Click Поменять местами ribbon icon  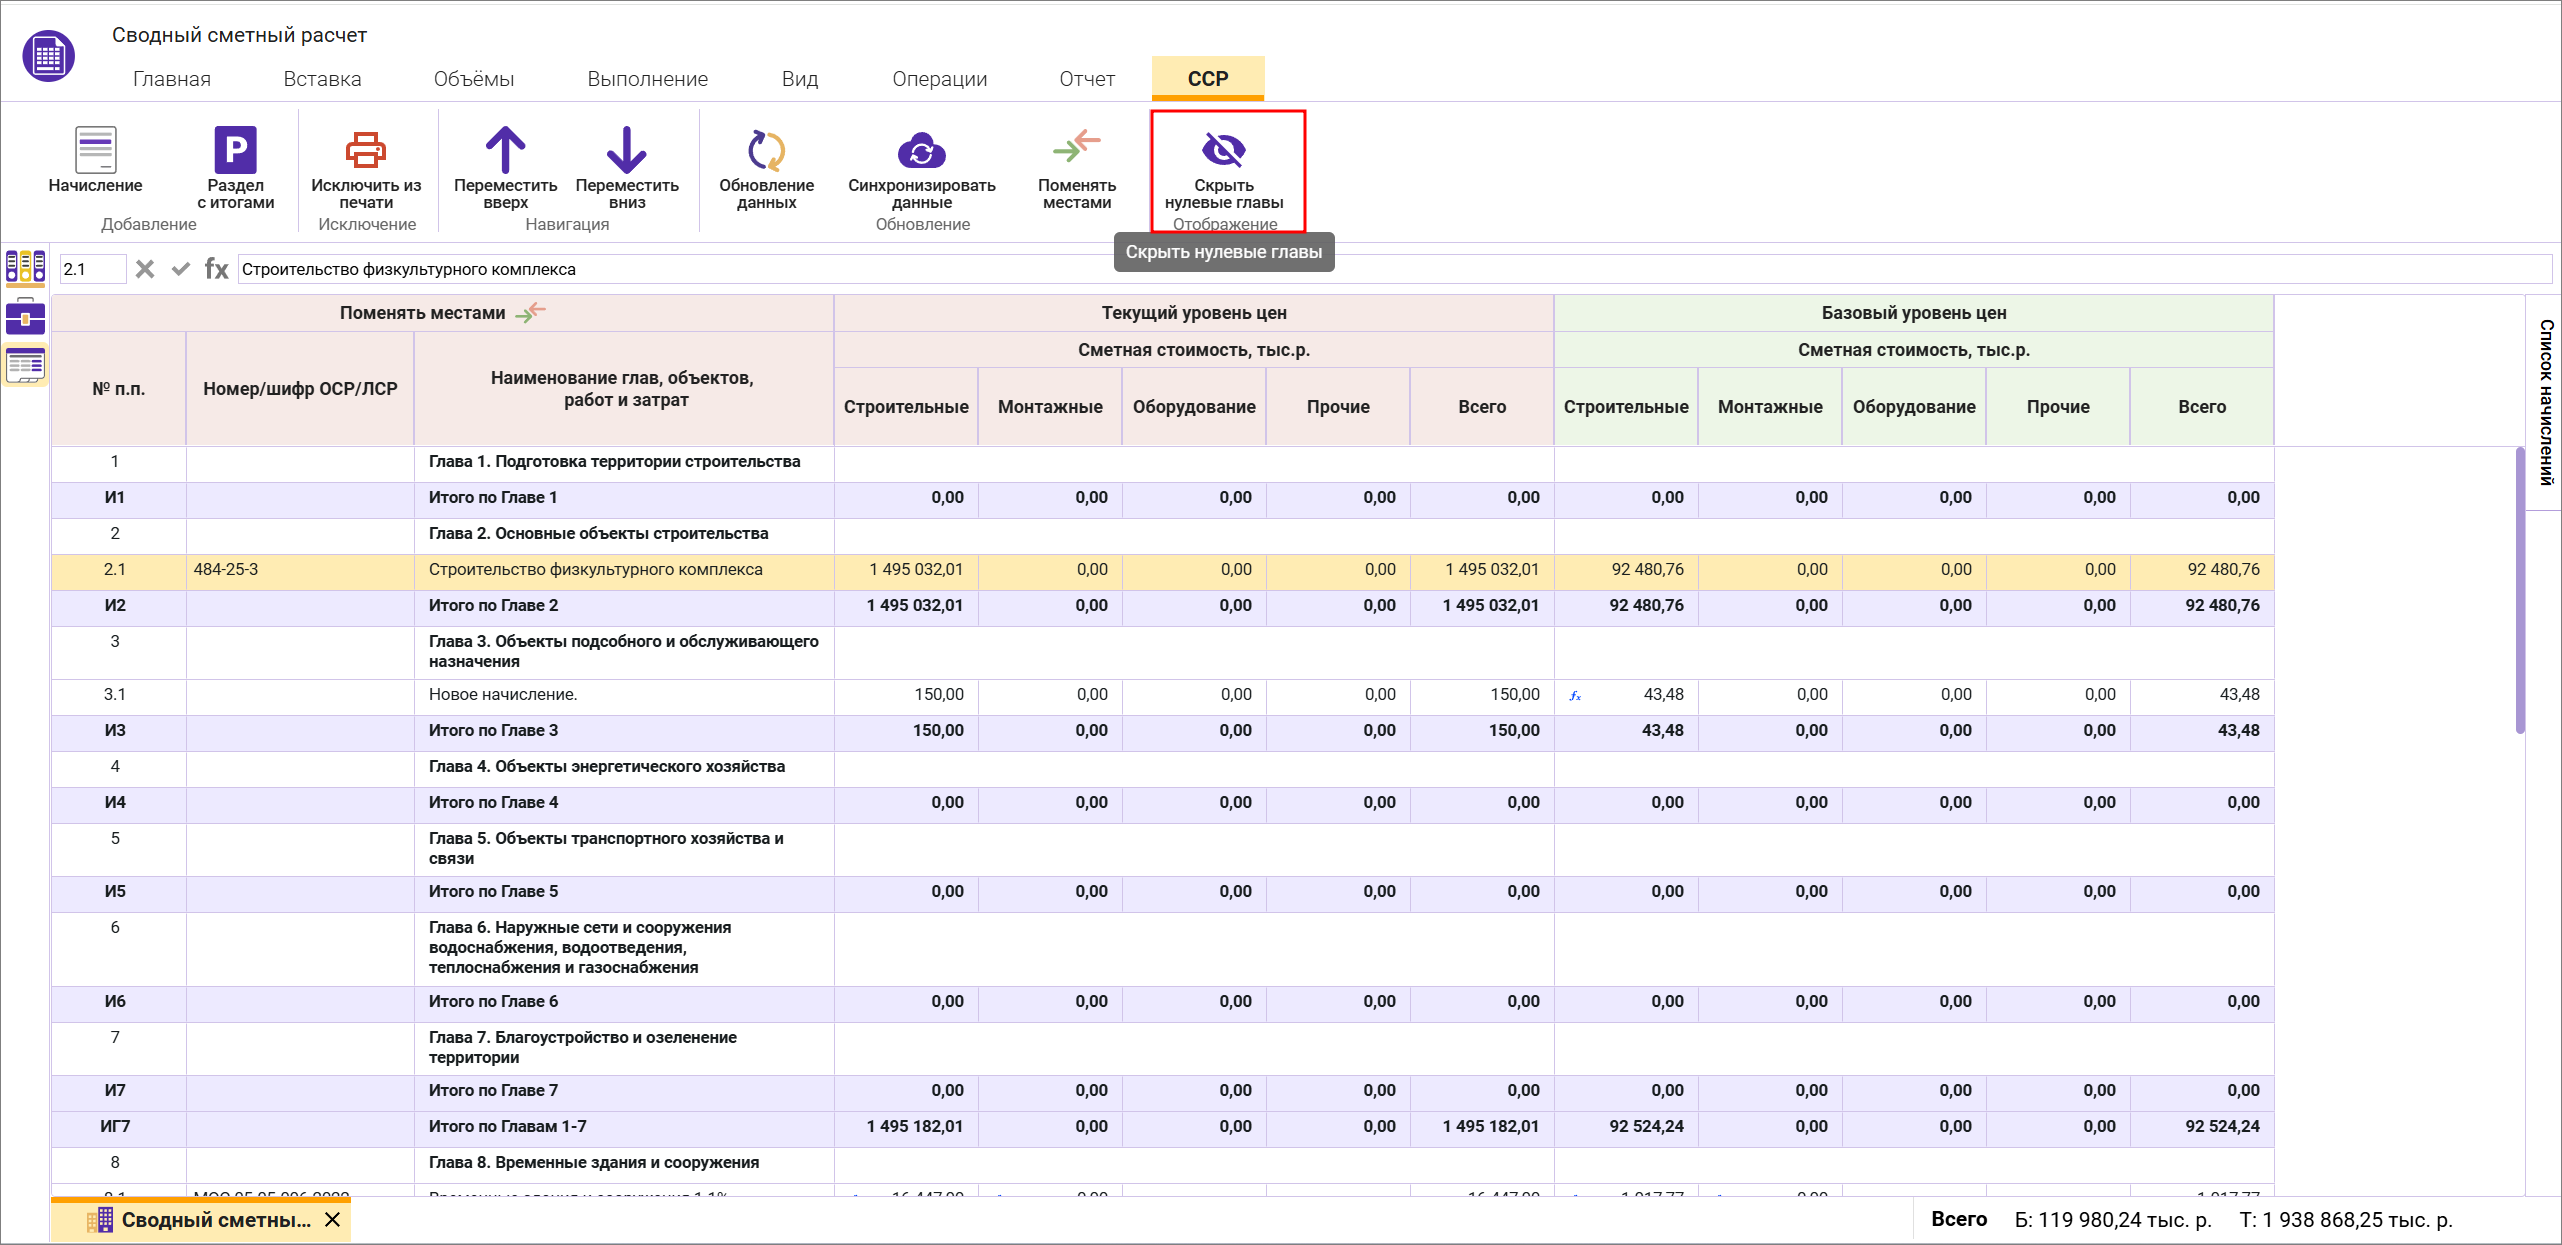pos(1076,149)
